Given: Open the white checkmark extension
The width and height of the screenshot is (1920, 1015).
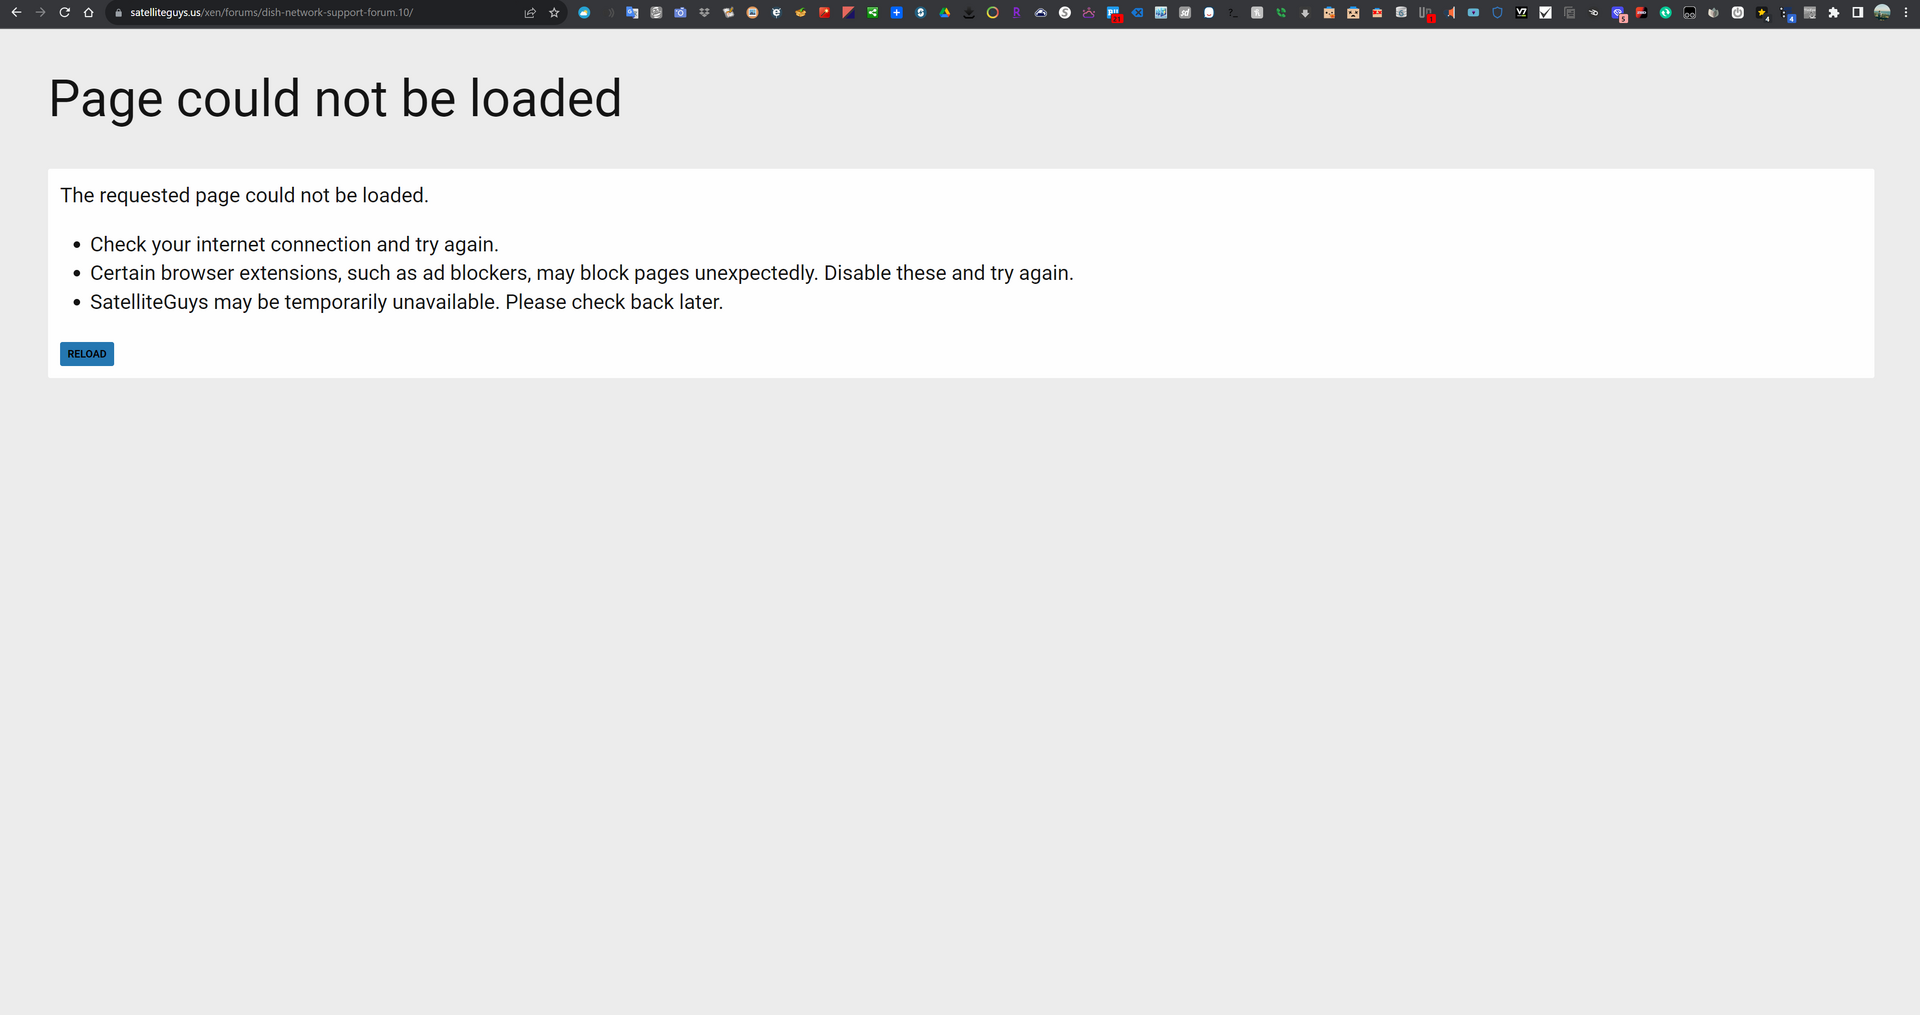Looking at the screenshot, I should point(1545,13).
